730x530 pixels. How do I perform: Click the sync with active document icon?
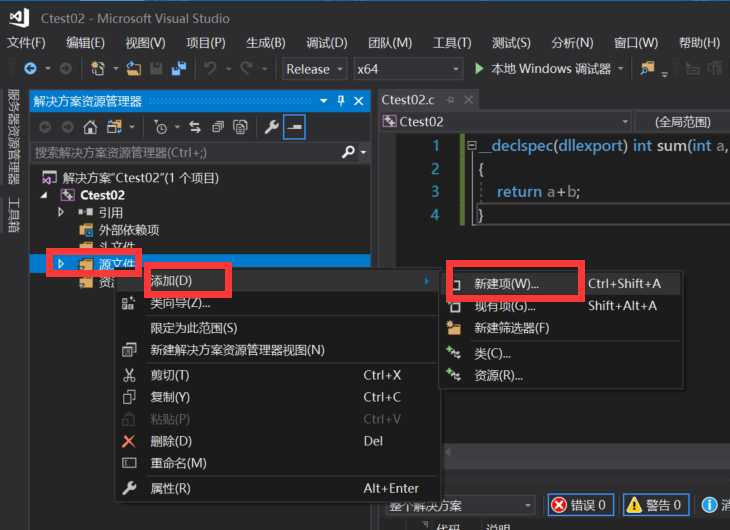tap(195, 127)
